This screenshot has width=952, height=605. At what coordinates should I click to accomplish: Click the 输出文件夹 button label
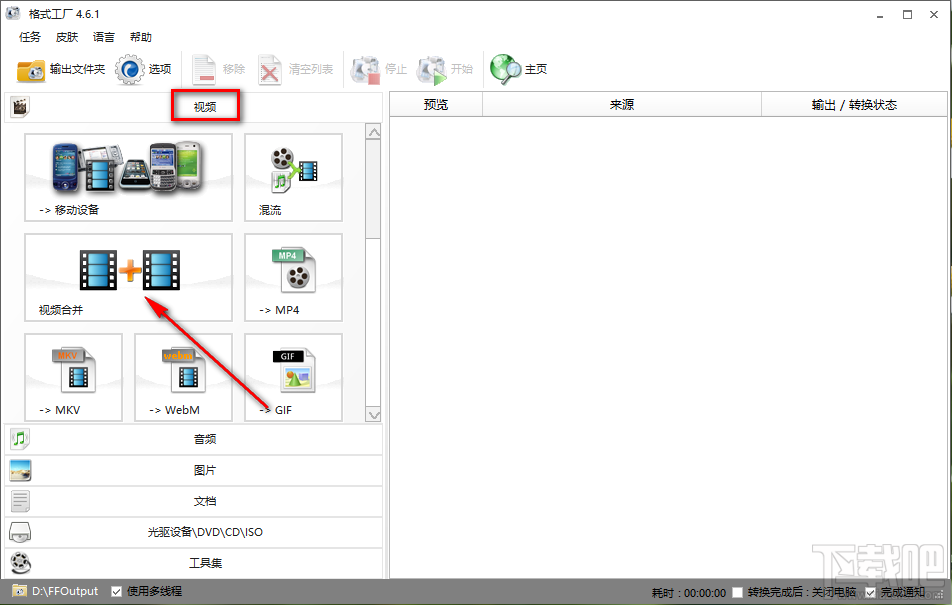(x=77, y=69)
